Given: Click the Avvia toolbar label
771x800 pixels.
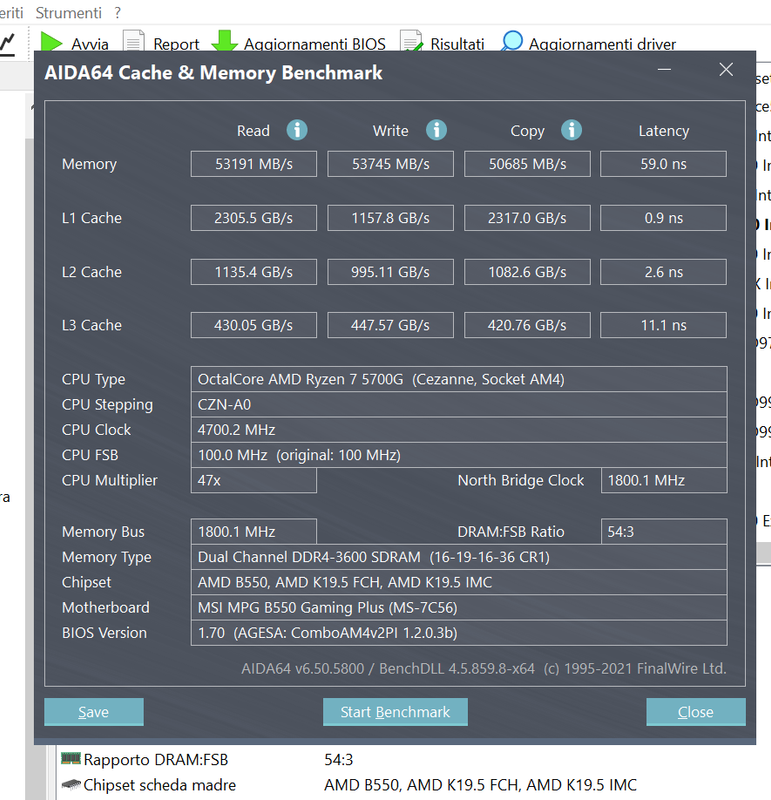Looking at the screenshot, I should pos(90,44).
